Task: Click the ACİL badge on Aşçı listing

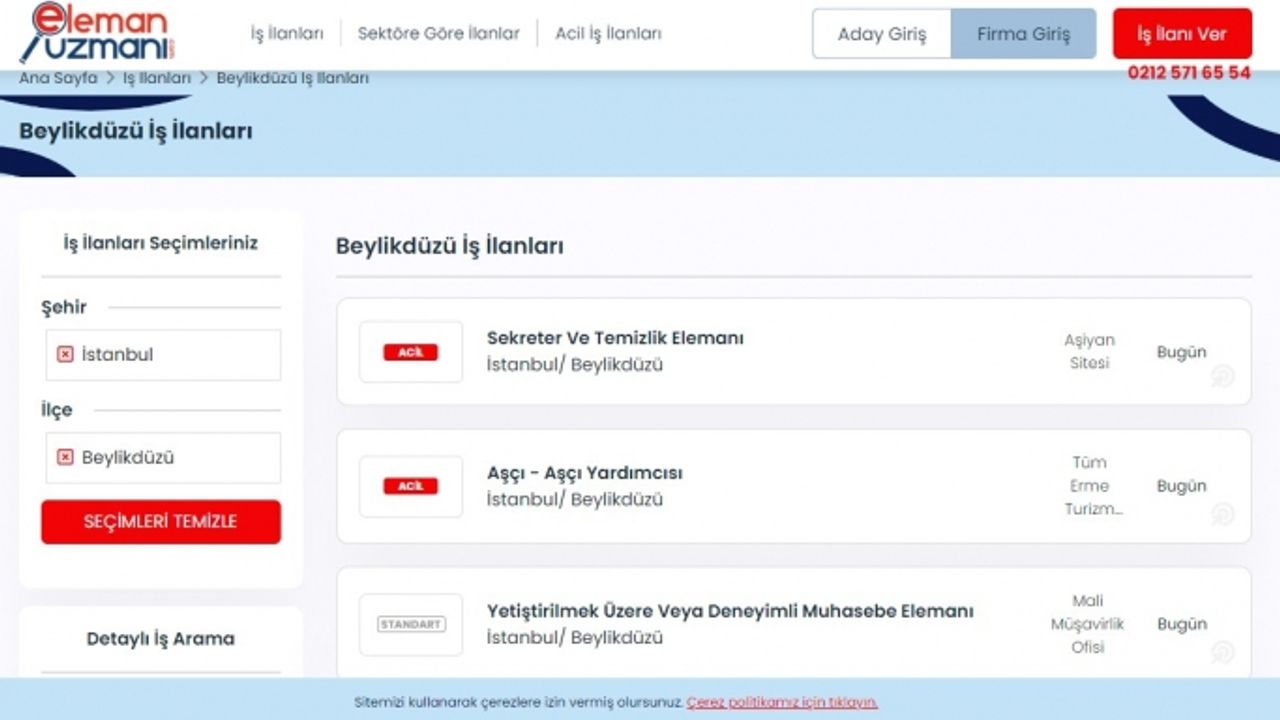Action: coord(410,486)
